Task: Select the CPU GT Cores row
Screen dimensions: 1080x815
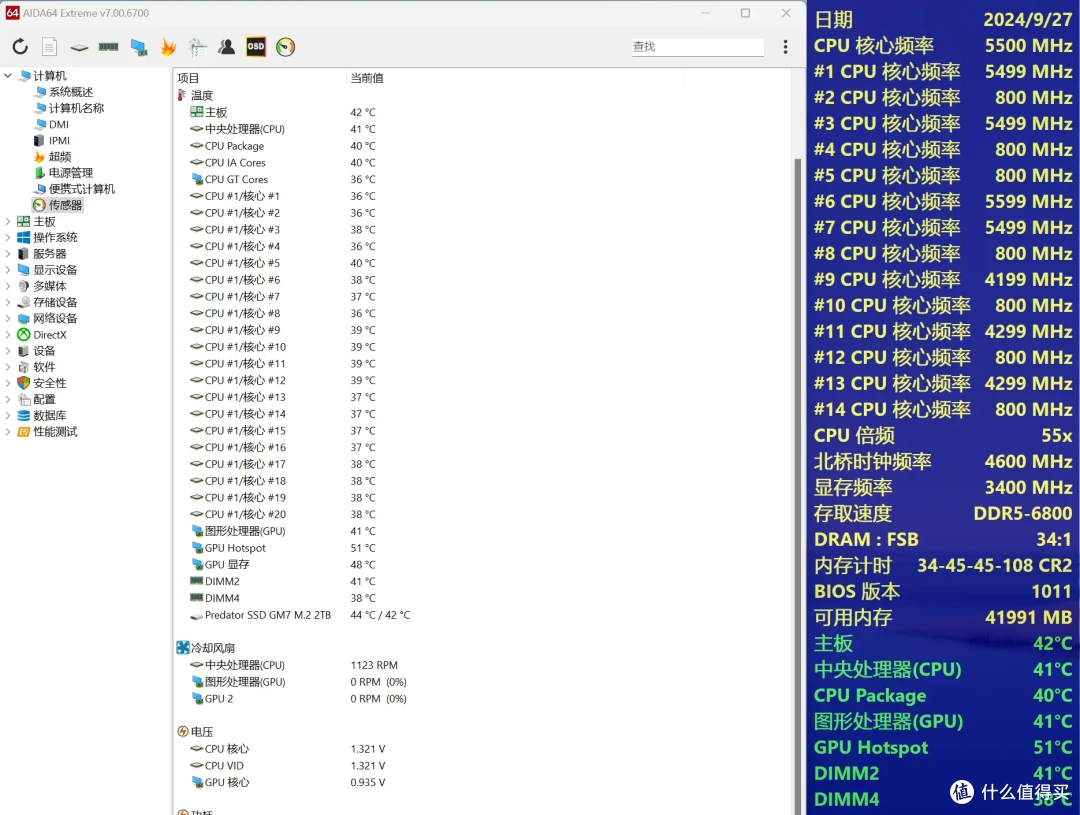Action: coord(284,179)
